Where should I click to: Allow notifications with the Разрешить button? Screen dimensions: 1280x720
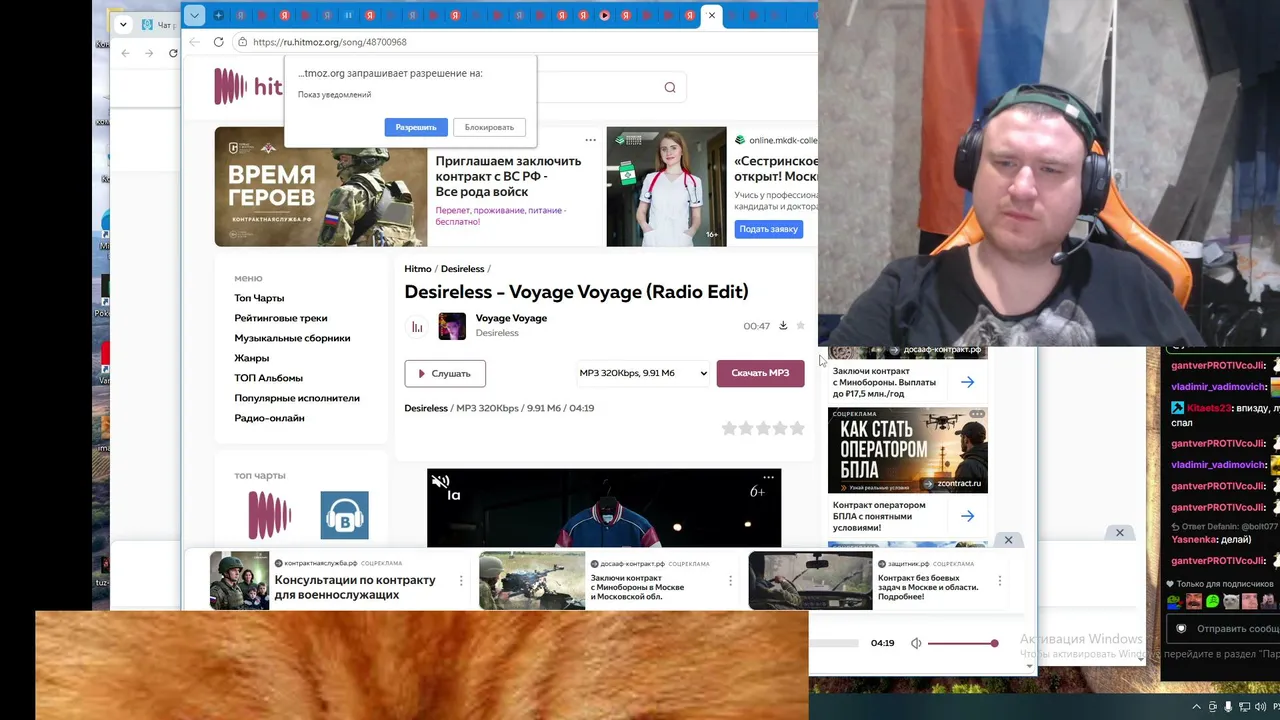(x=416, y=127)
